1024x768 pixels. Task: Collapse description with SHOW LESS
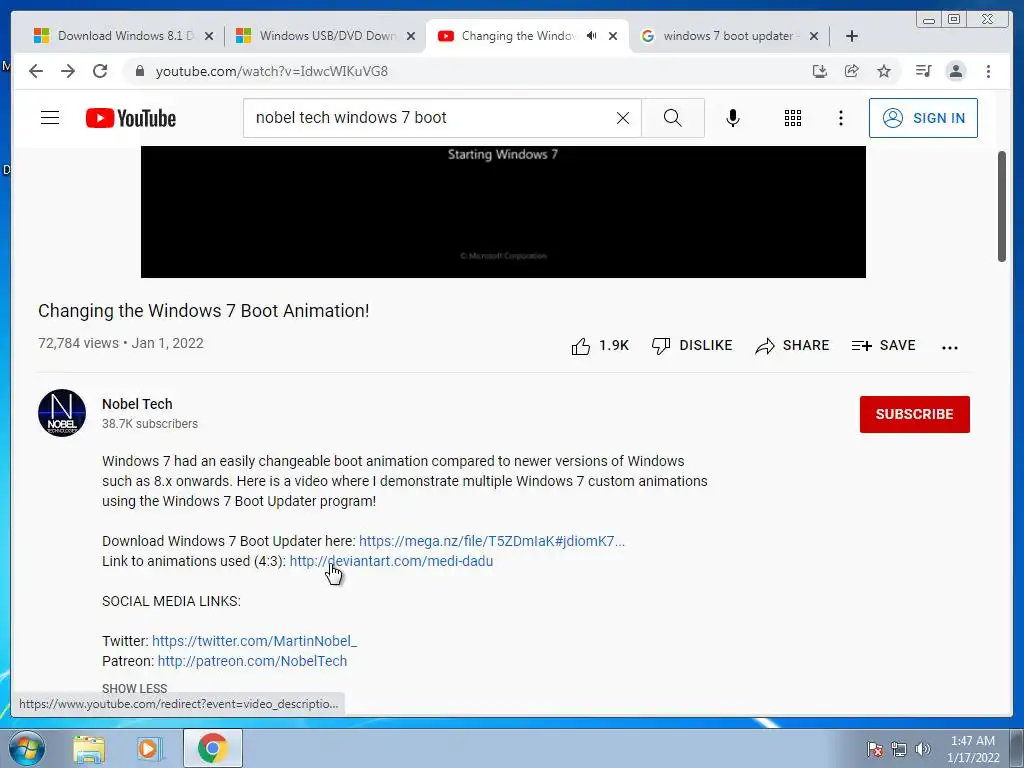[x=135, y=688]
